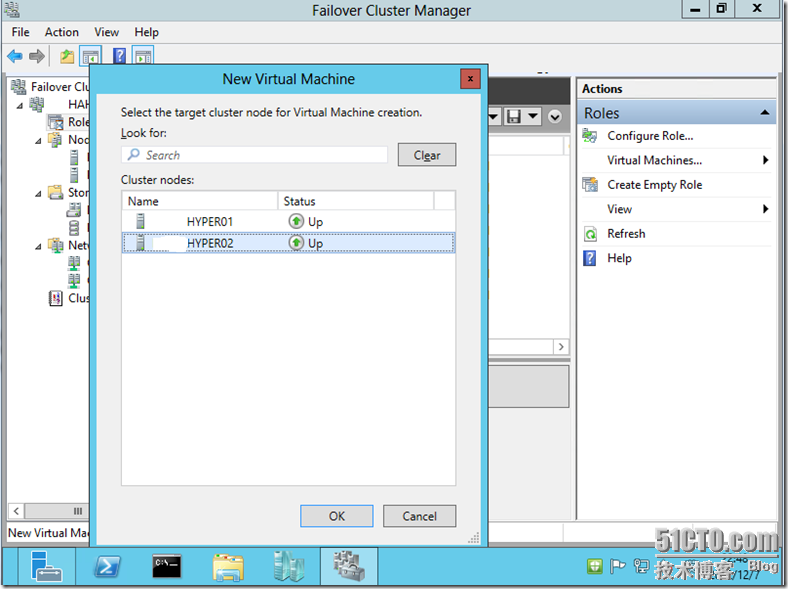Open Server Manager from the taskbar
788x589 pixels.
pyautogui.click(x=46, y=566)
